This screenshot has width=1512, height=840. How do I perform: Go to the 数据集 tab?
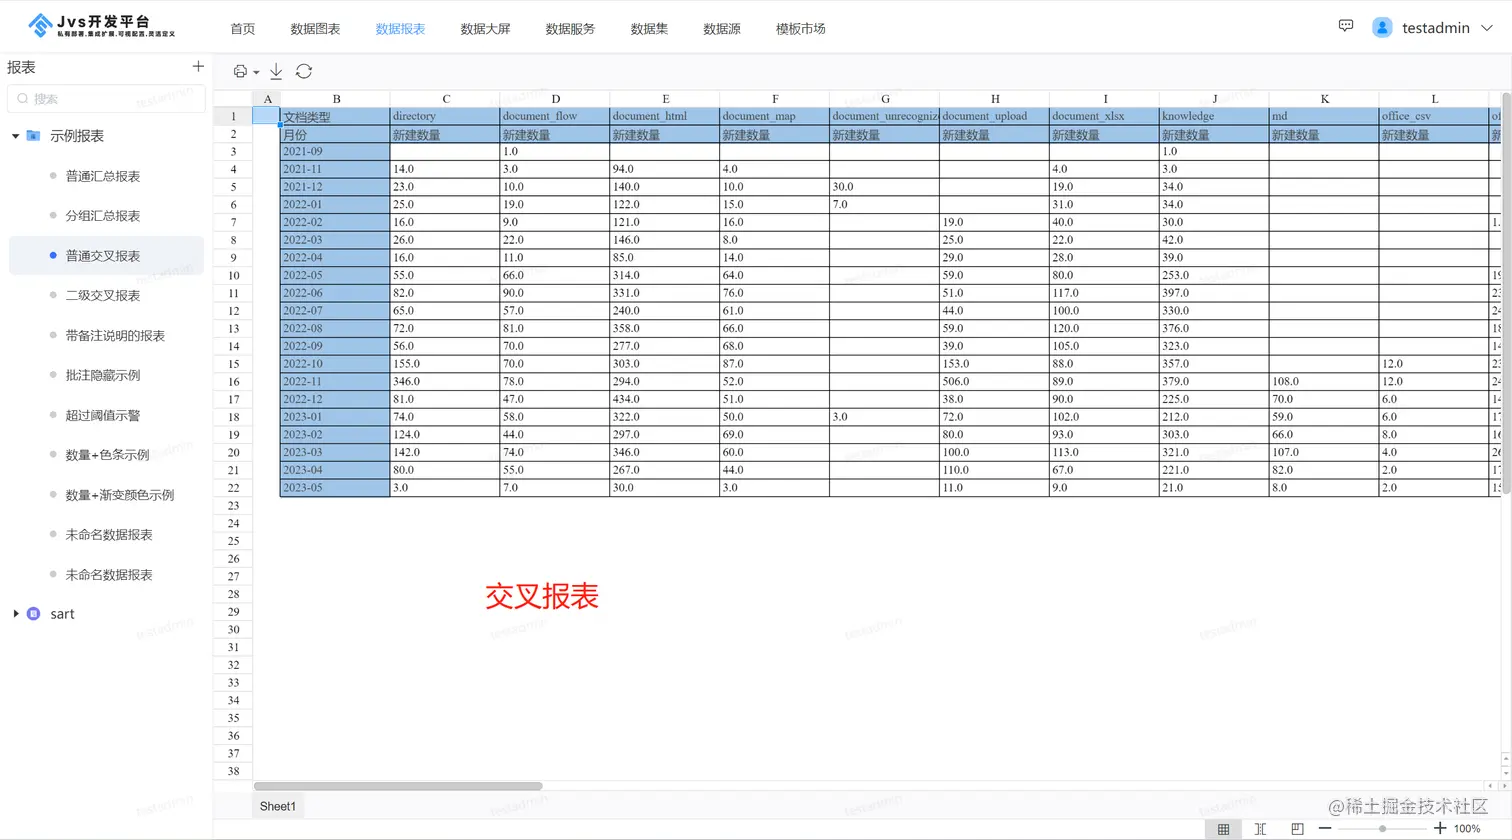[x=649, y=29]
